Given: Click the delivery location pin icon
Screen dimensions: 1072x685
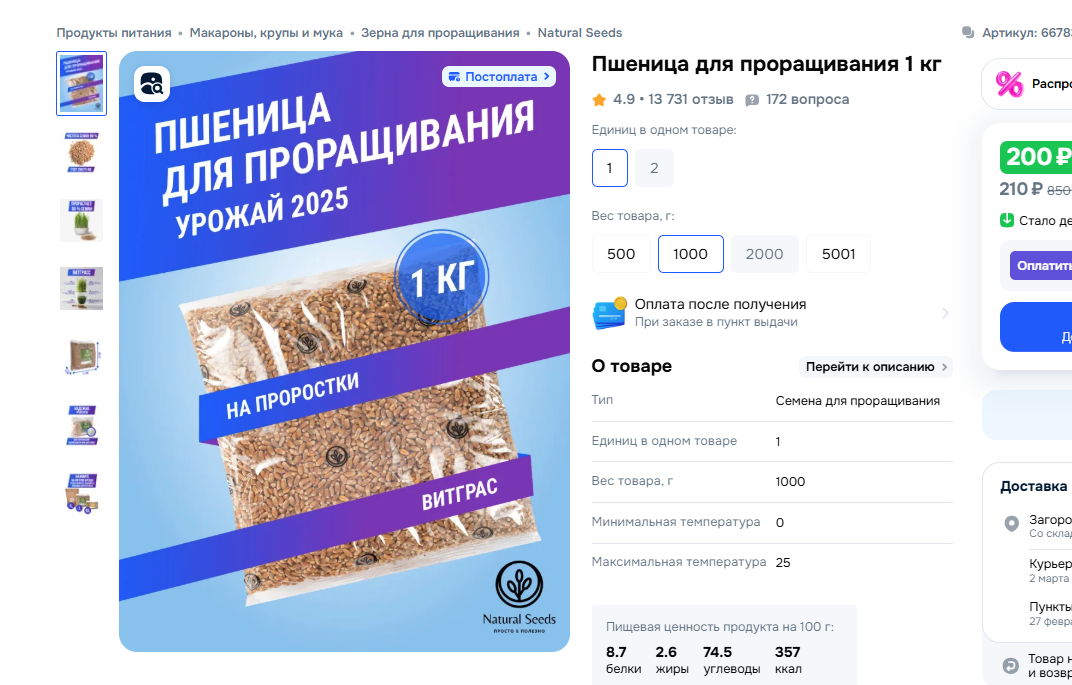Looking at the screenshot, I should click(1011, 524).
